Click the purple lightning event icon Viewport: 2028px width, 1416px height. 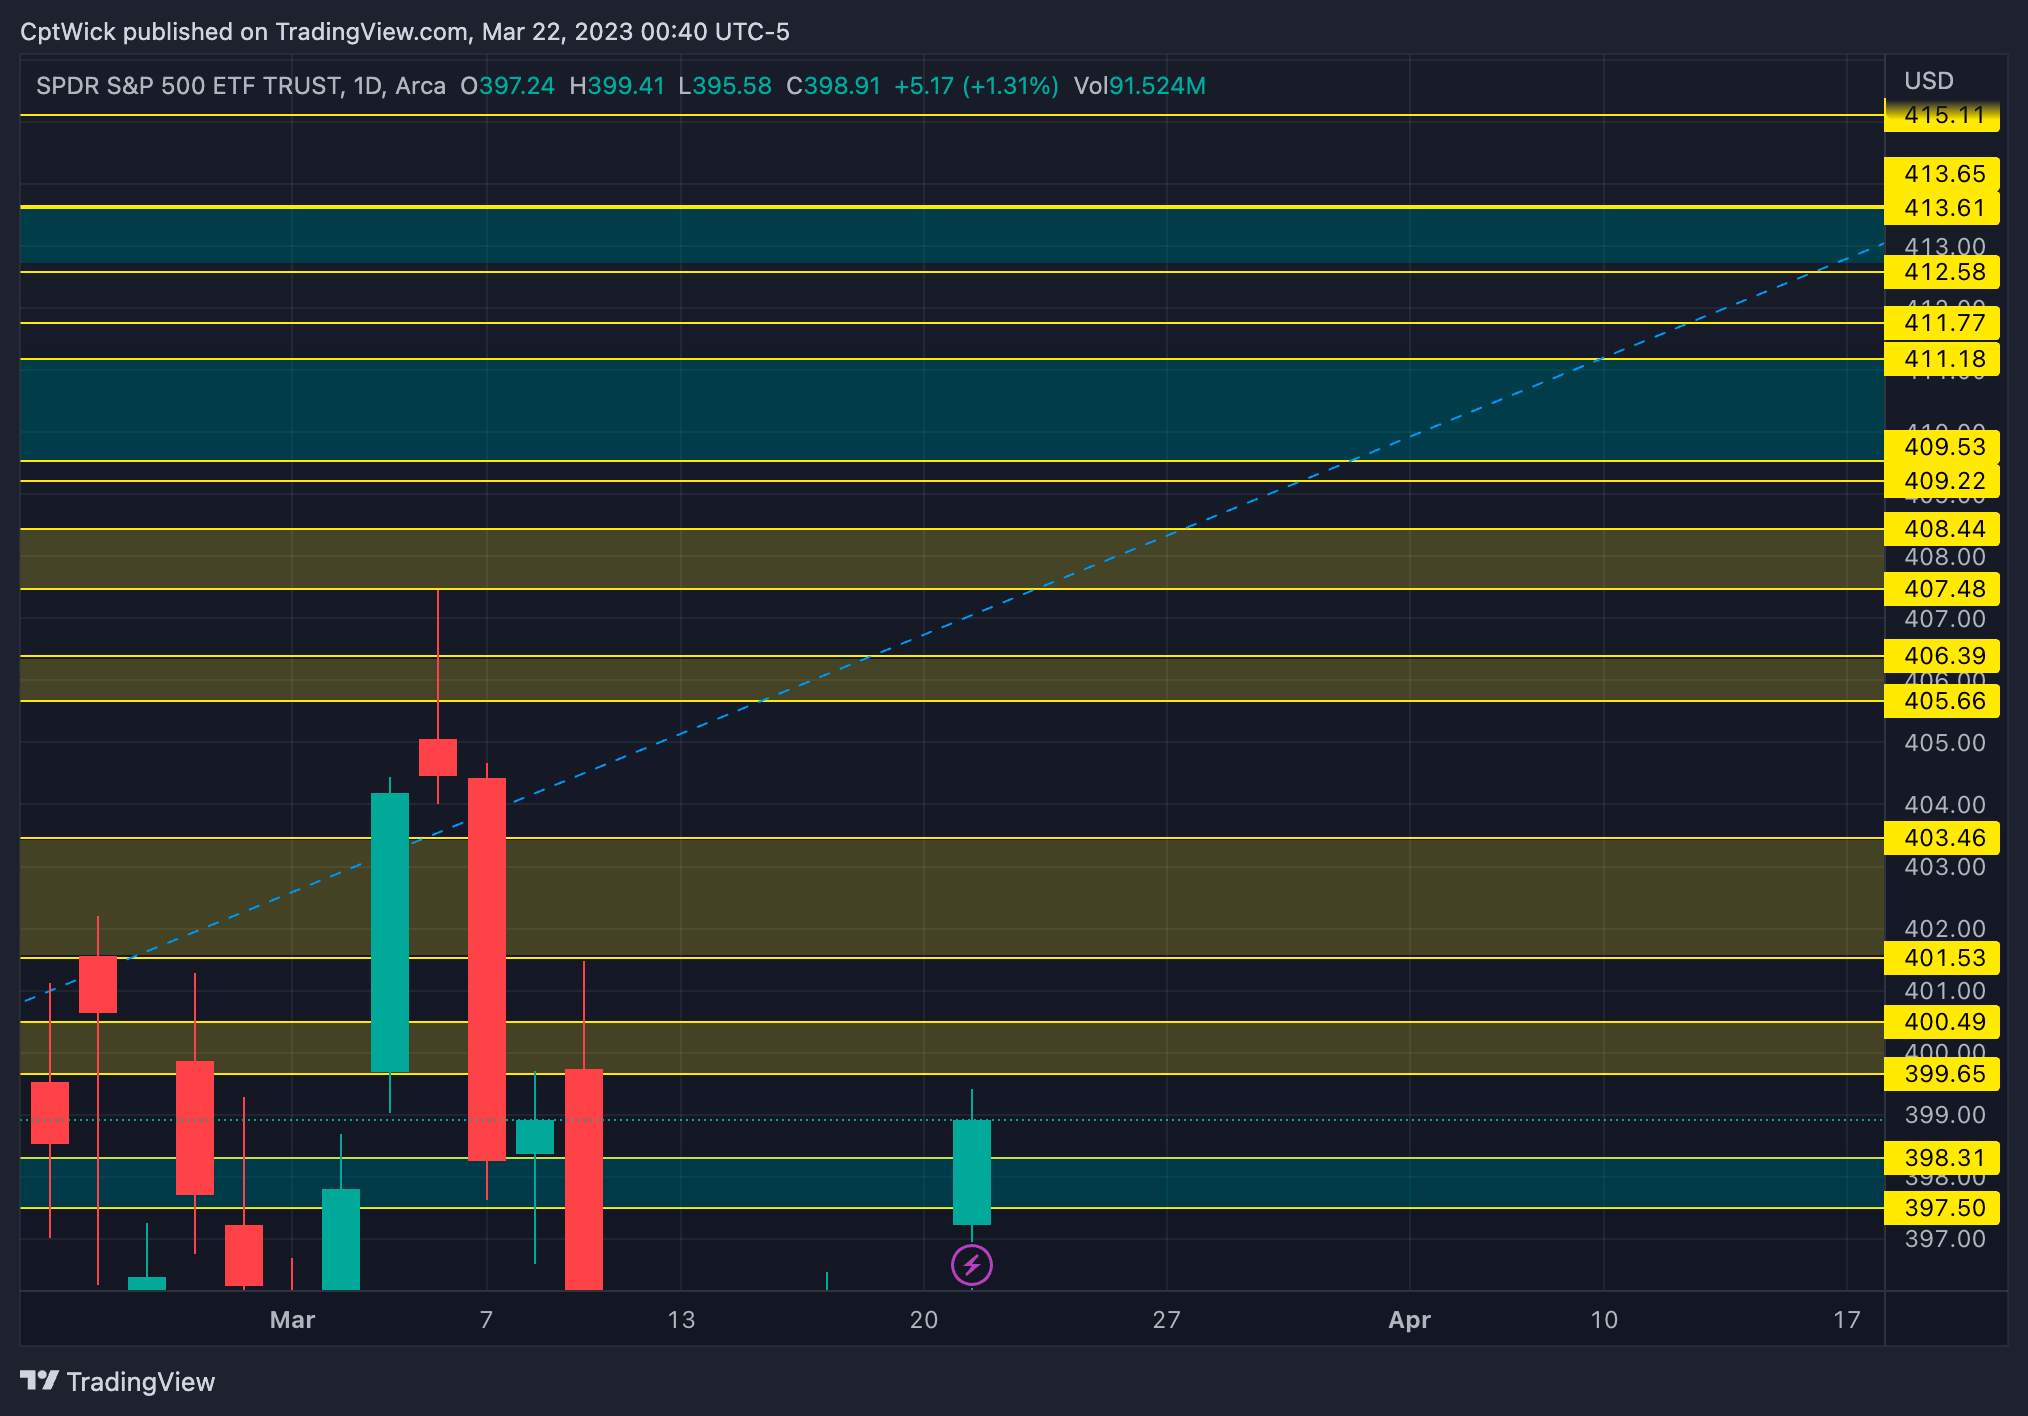(971, 1265)
